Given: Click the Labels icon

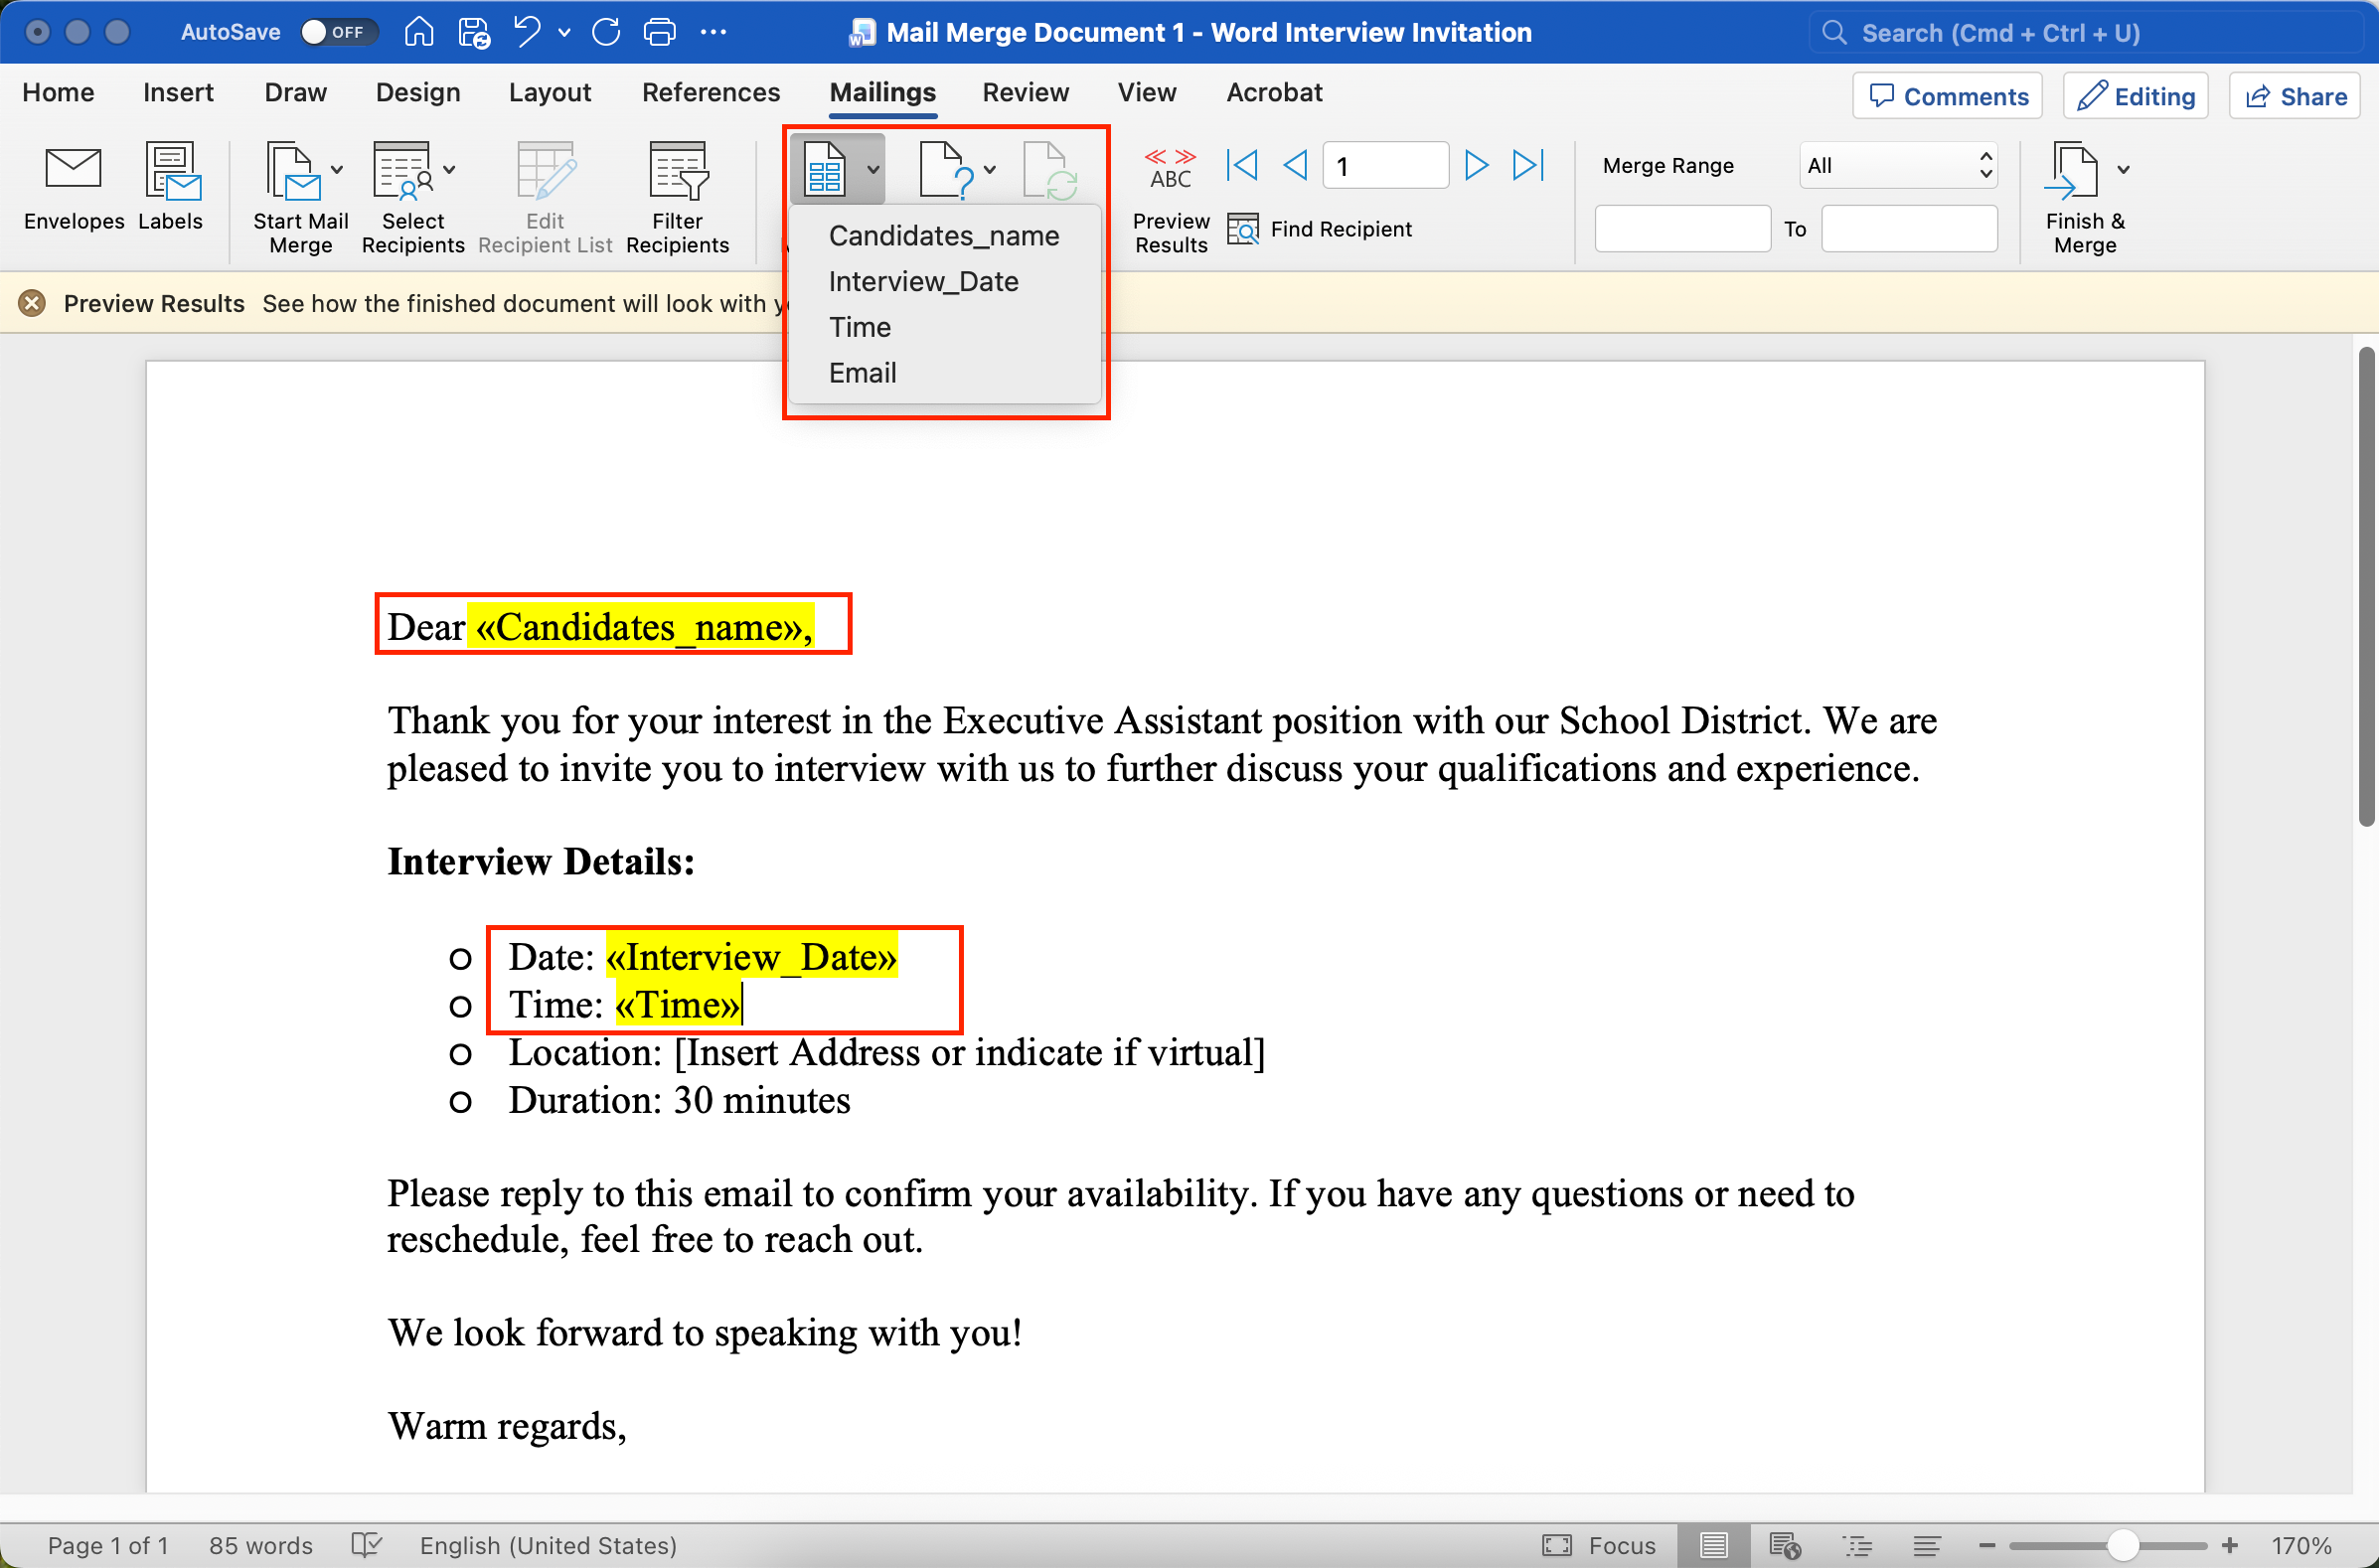Looking at the screenshot, I should tap(171, 171).
